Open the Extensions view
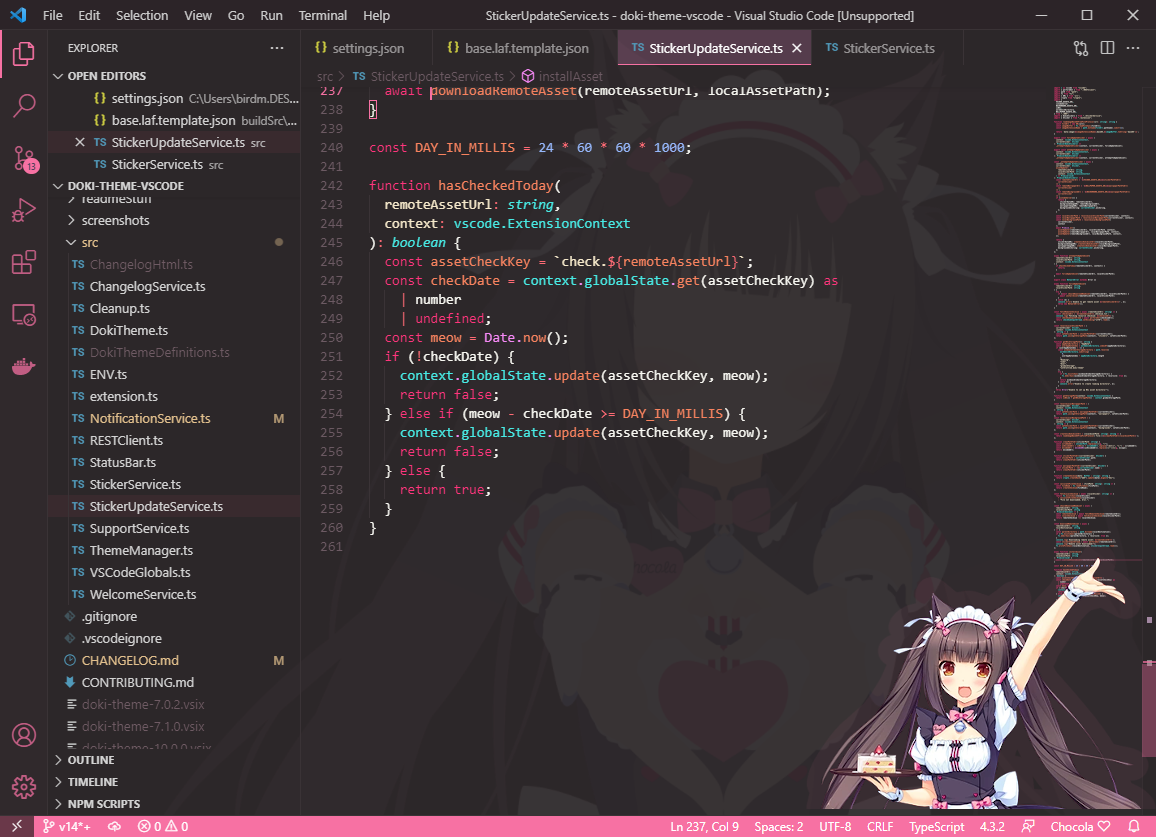This screenshot has height=837, width=1156. click(24, 262)
